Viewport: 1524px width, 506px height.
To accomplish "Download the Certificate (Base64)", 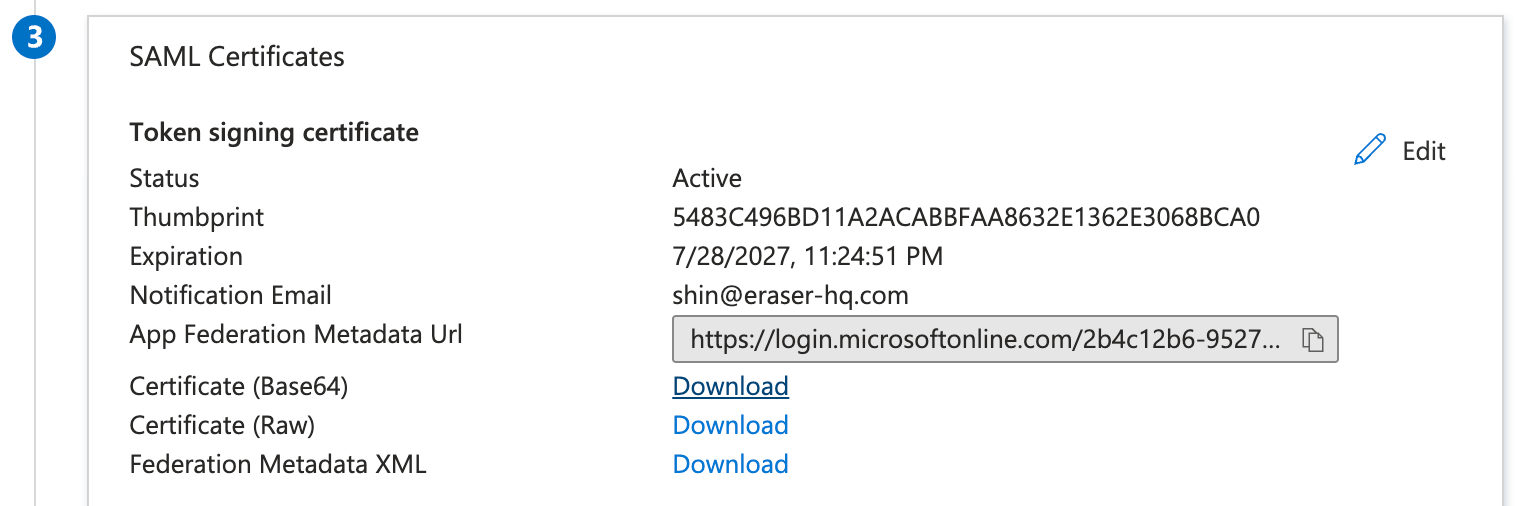I will point(731,386).
